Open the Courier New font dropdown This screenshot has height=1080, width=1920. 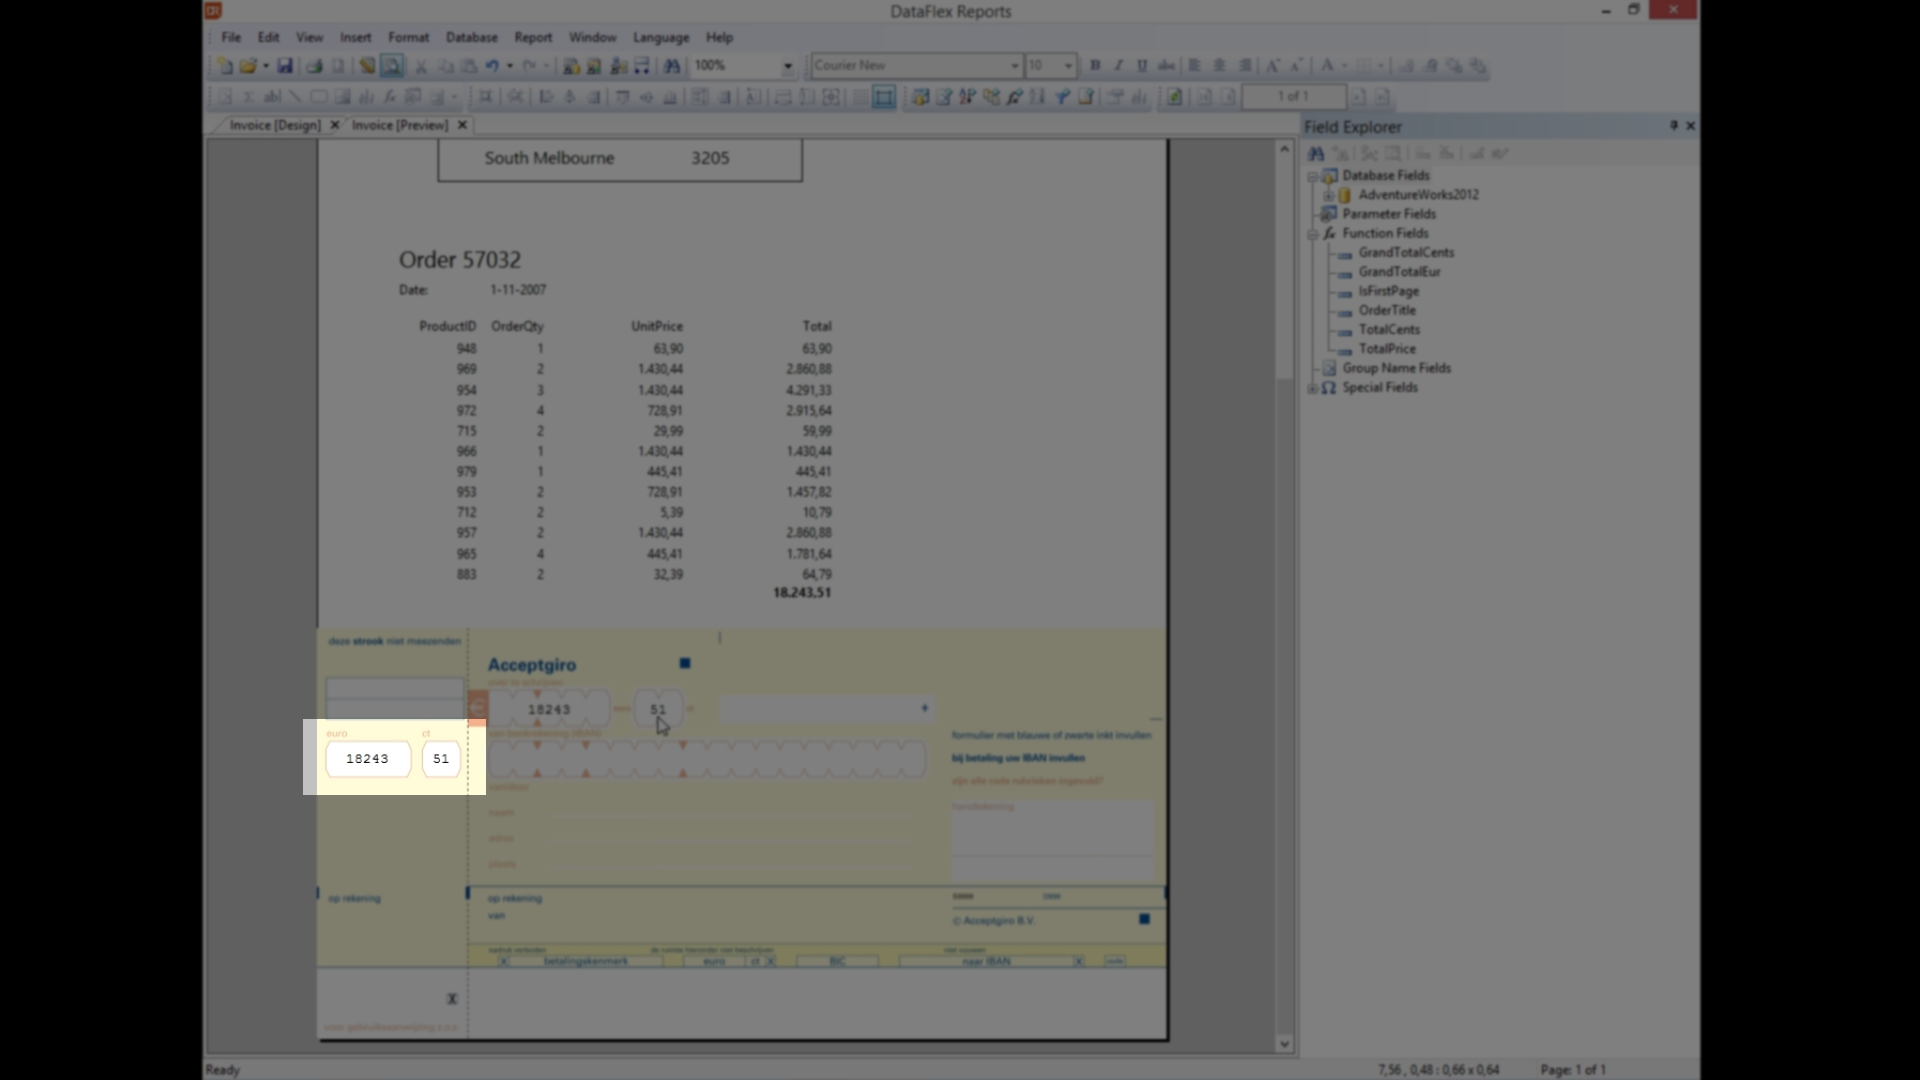point(1014,66)
